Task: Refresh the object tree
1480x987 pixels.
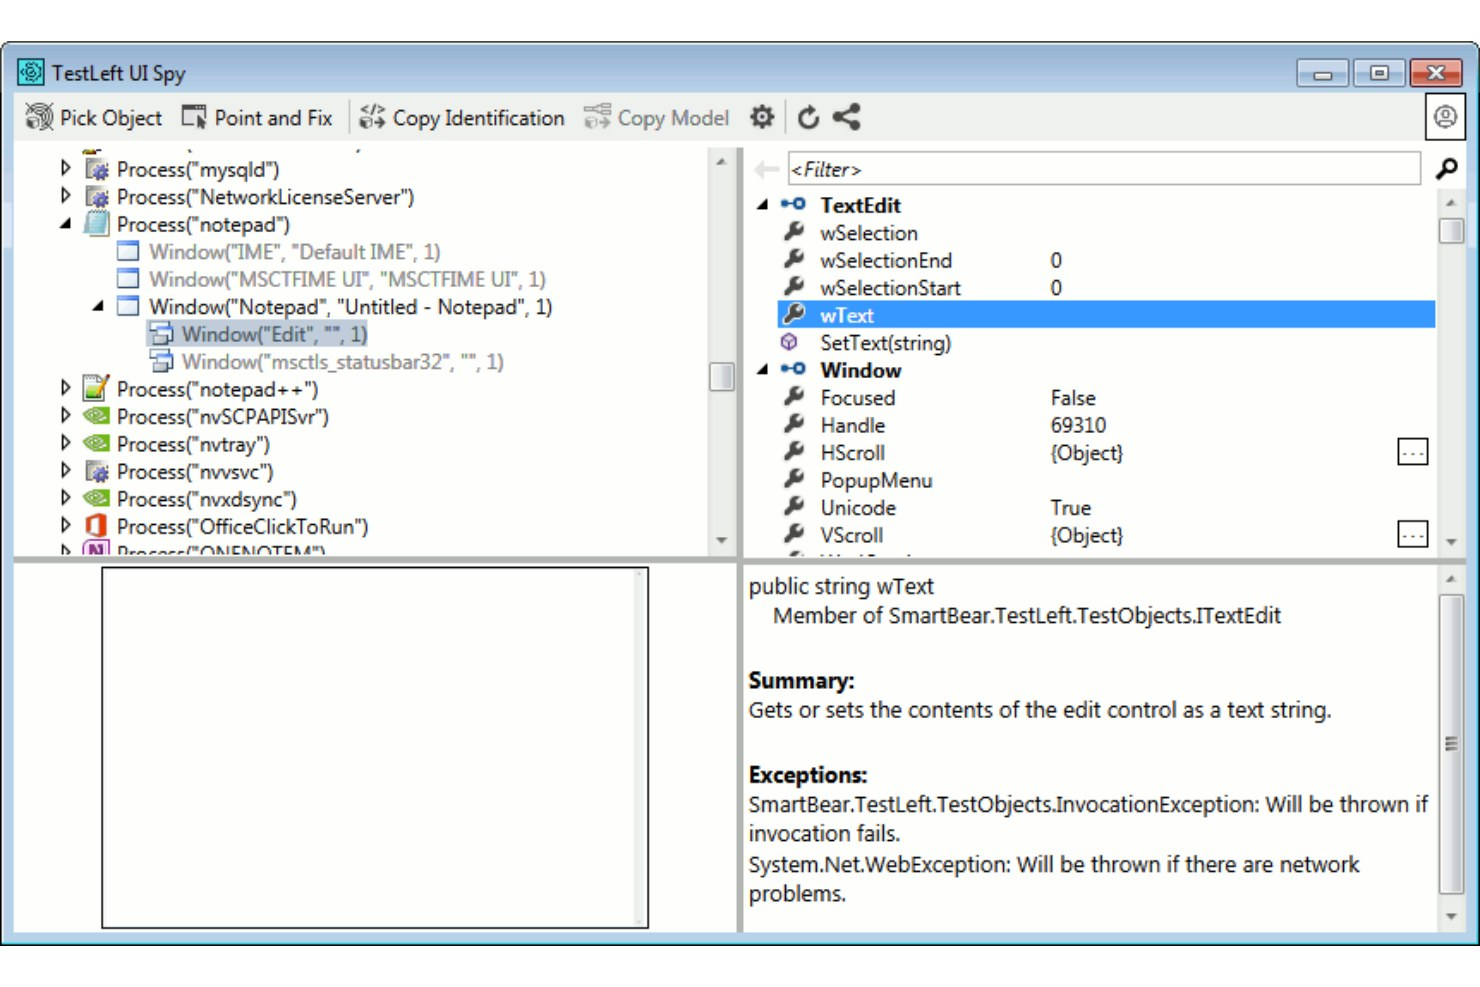Action: tap(809, 117)
